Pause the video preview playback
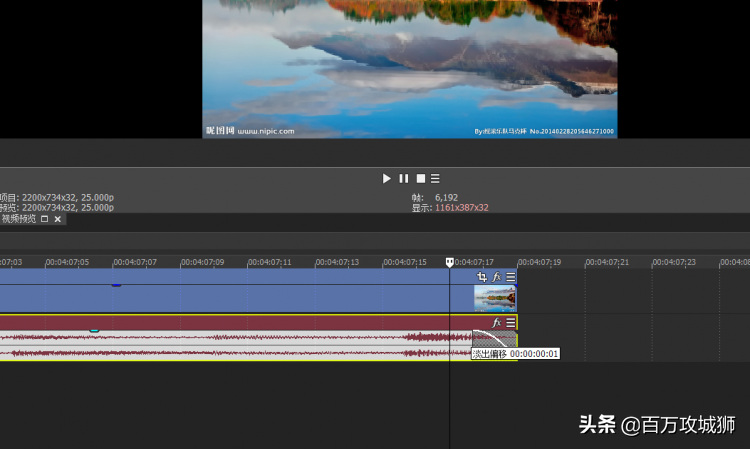This screenshot has width=750, height=449. [404, 178]
